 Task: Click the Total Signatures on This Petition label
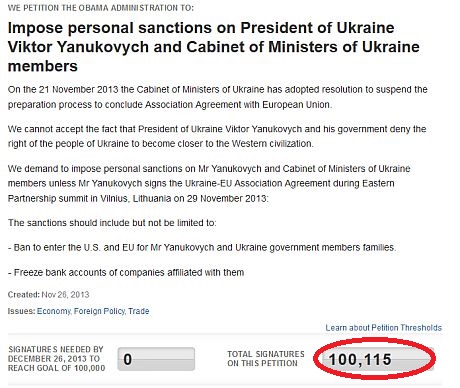(x=266, y=359)
